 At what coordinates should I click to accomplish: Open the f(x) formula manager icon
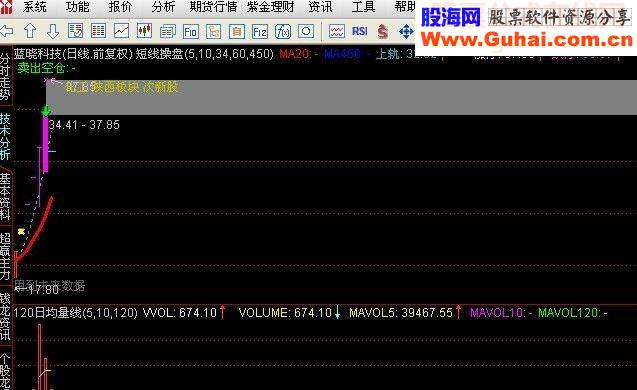coord(283,31)
